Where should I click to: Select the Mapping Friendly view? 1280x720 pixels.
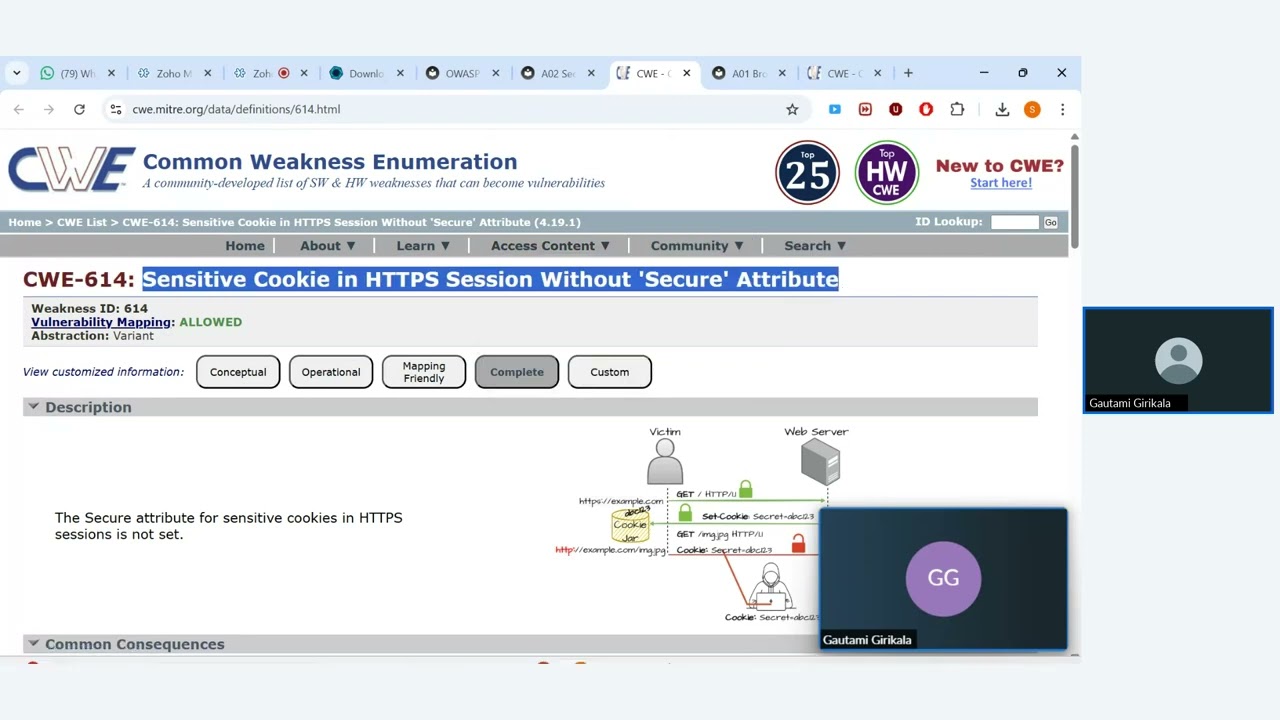pyautogui.click(x=424, y=372)
